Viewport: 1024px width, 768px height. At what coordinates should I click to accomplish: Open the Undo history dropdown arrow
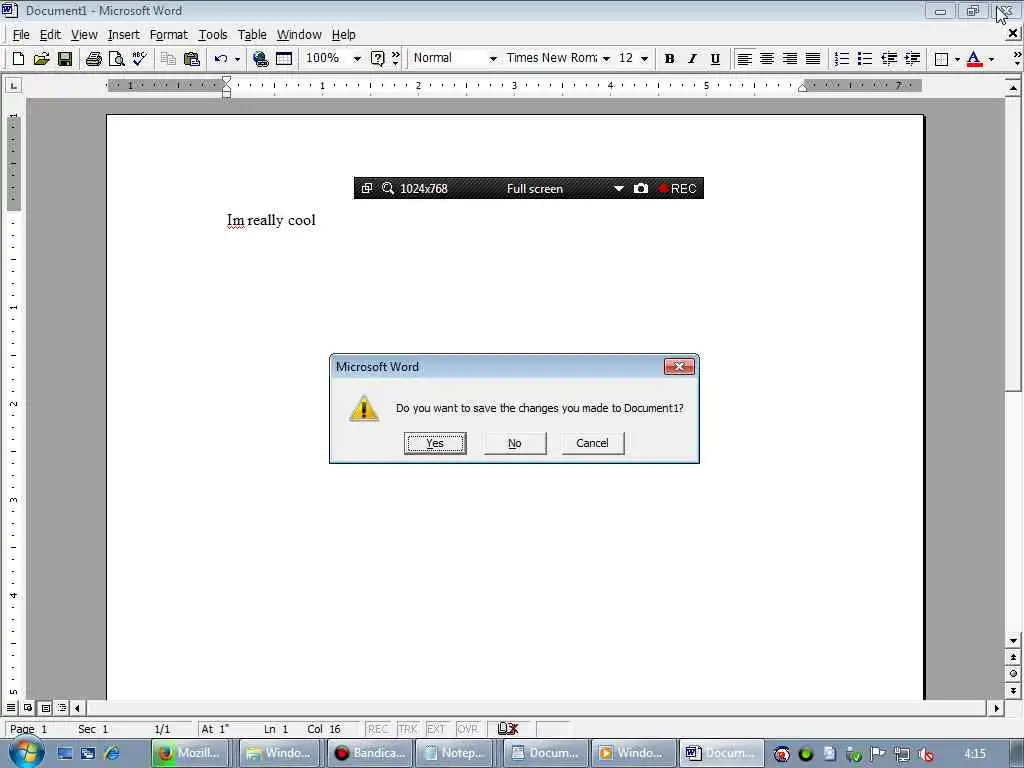tap(237, 59)
